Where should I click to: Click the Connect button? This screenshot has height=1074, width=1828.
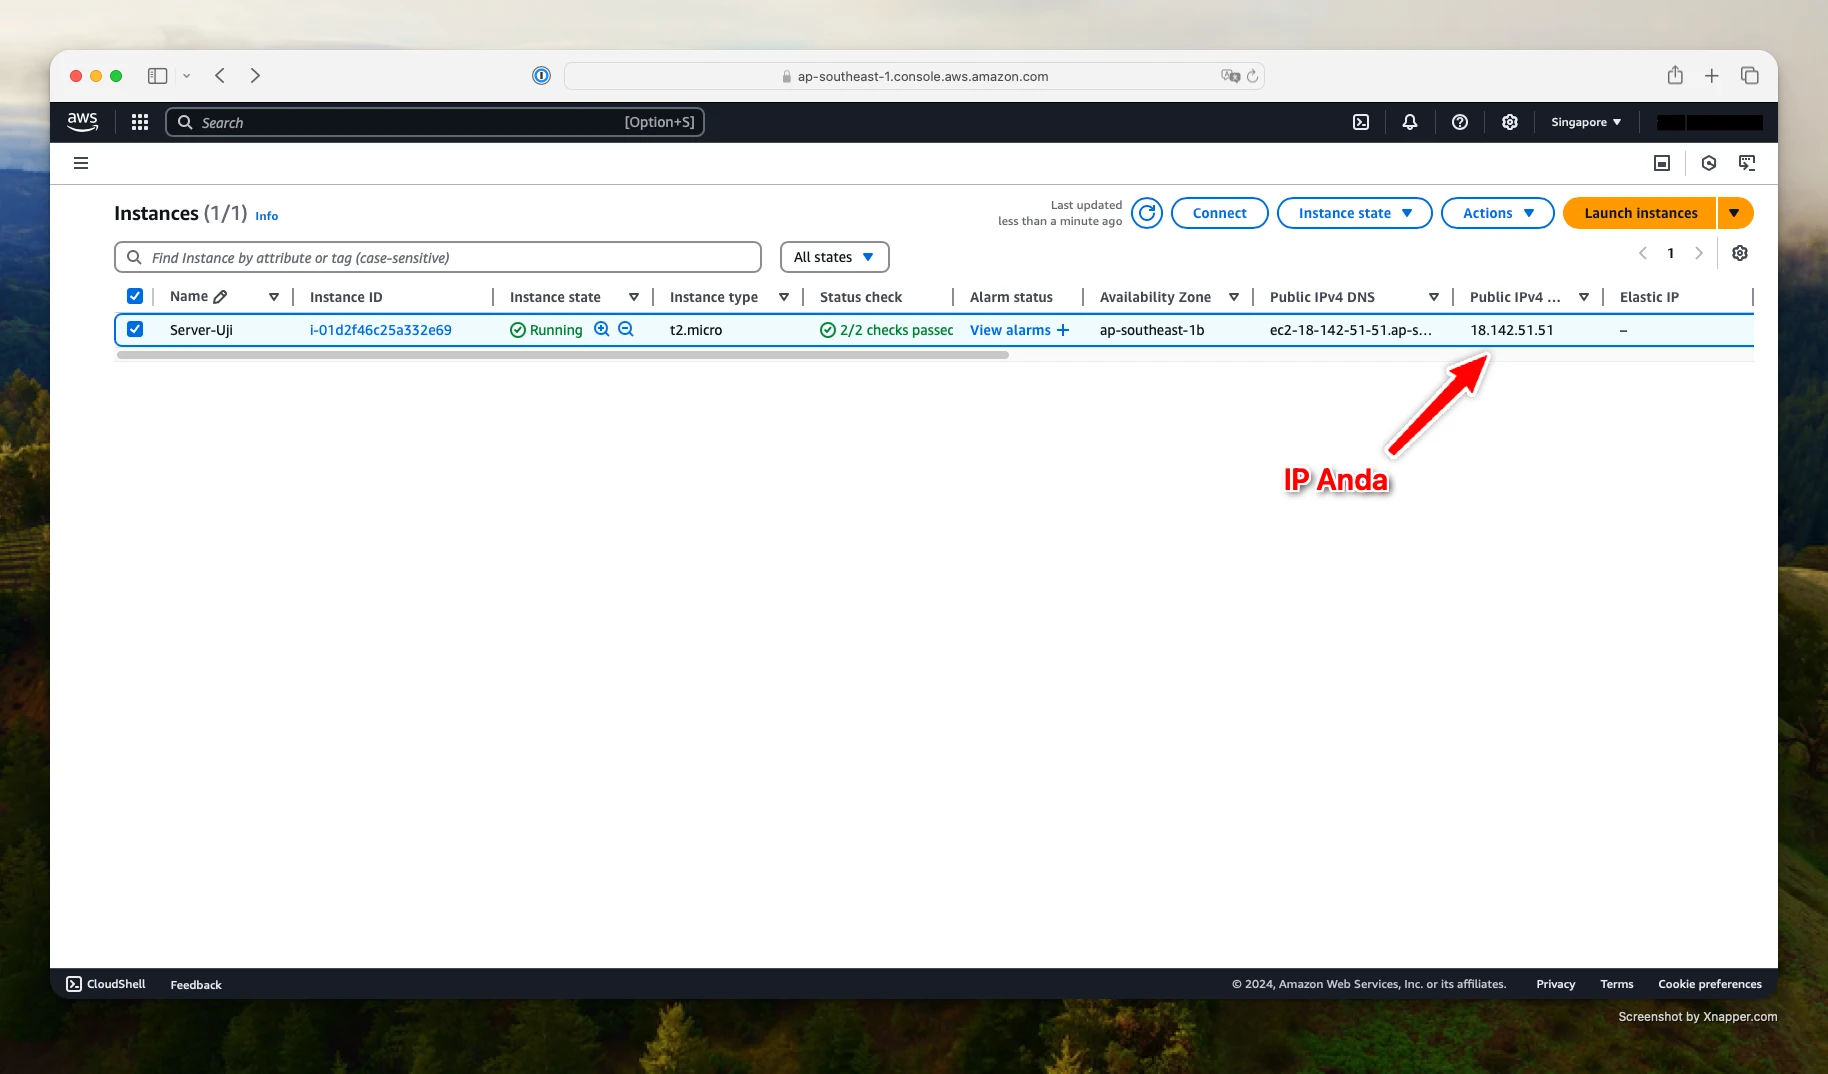[1220, 213]
